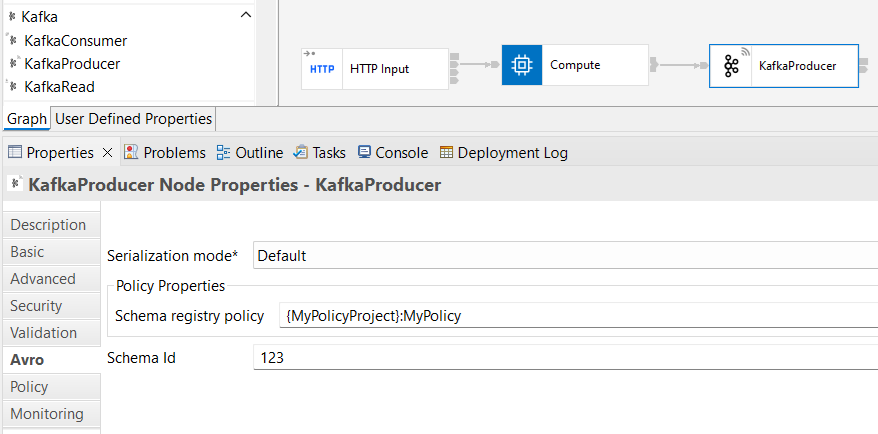Select KafkaConsumer in the palette

(x=76, y=41)
